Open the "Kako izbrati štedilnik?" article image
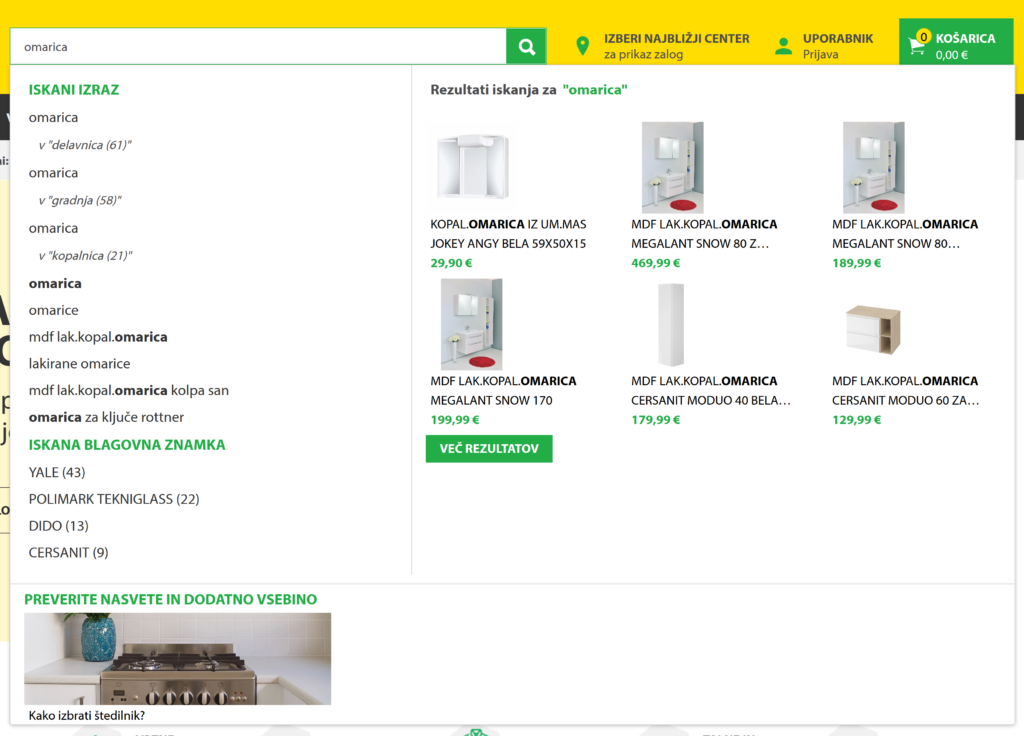Screen dimensions: 1024x736 [x=177, y=658]
